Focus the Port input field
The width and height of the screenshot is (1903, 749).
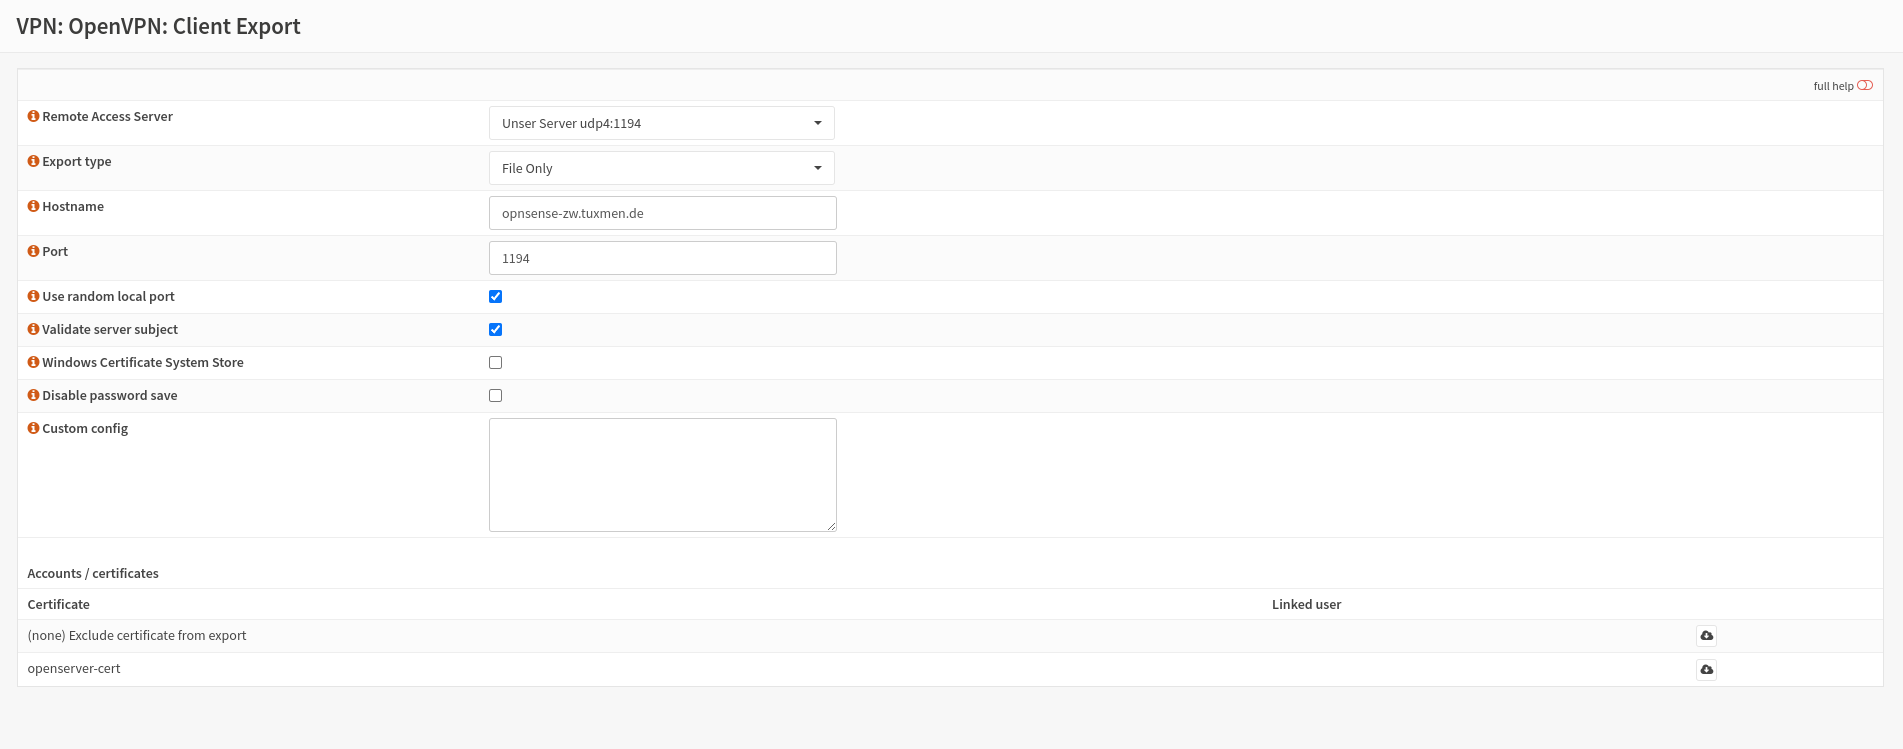click(x=662, y=258)
